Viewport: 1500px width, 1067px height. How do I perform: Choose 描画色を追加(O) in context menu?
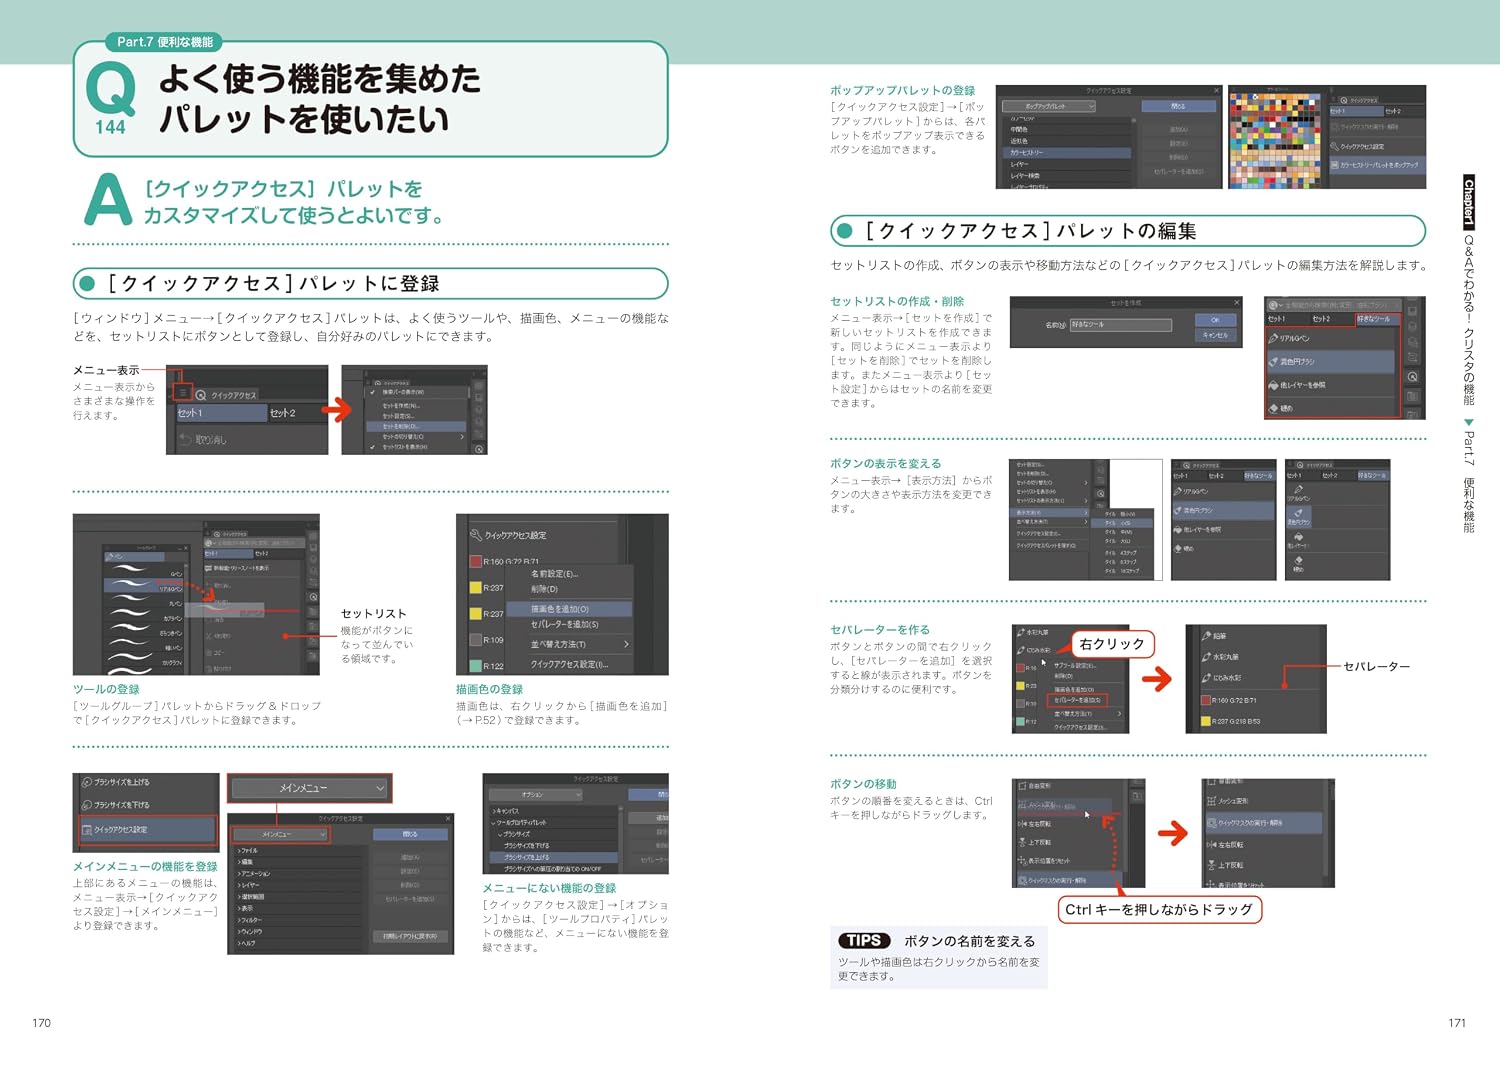(568, 608)
